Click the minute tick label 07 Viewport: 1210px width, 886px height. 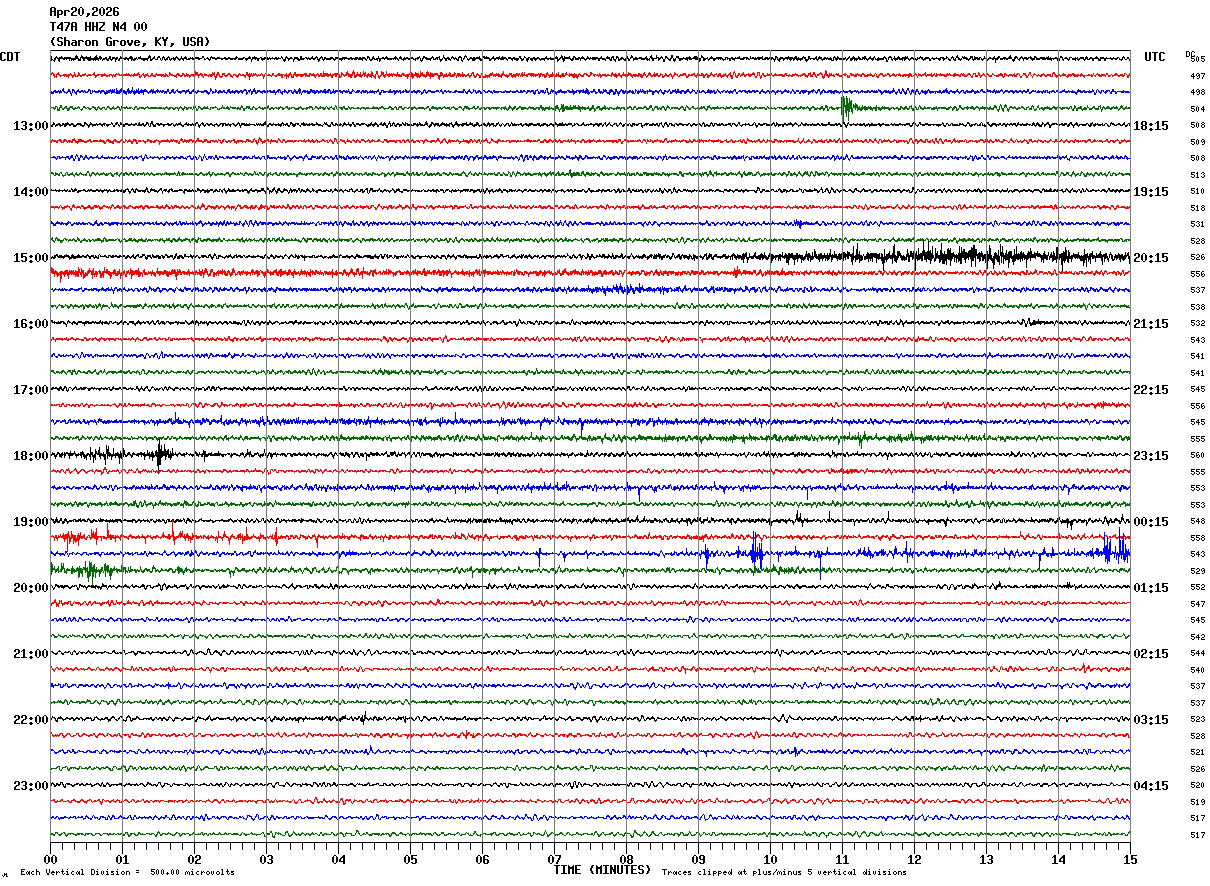[x=554, y=859]
